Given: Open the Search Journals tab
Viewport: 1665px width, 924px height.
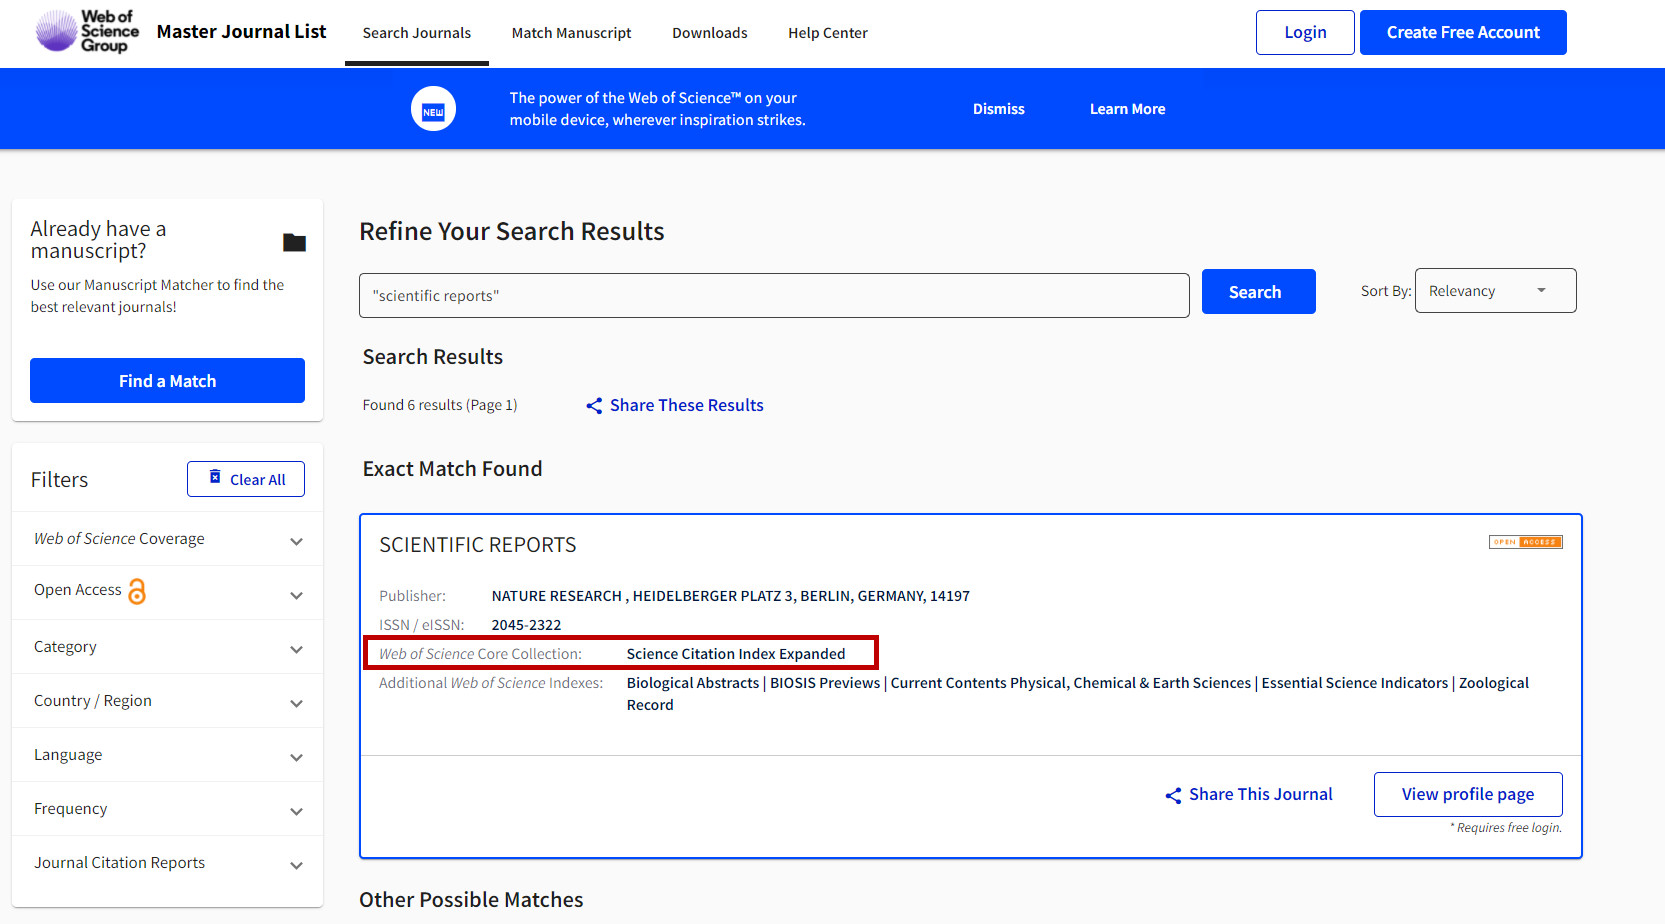Looking at the screenshot, I should (417, 33).
